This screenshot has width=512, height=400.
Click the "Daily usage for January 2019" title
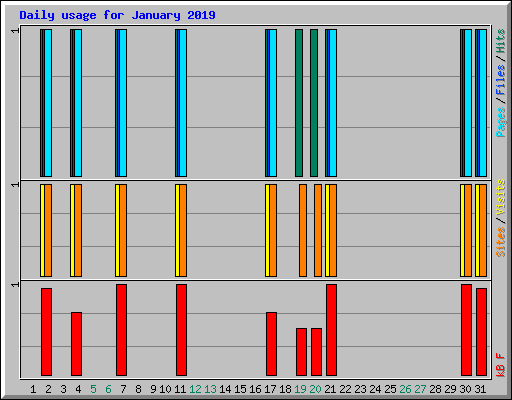click(117, 15)
